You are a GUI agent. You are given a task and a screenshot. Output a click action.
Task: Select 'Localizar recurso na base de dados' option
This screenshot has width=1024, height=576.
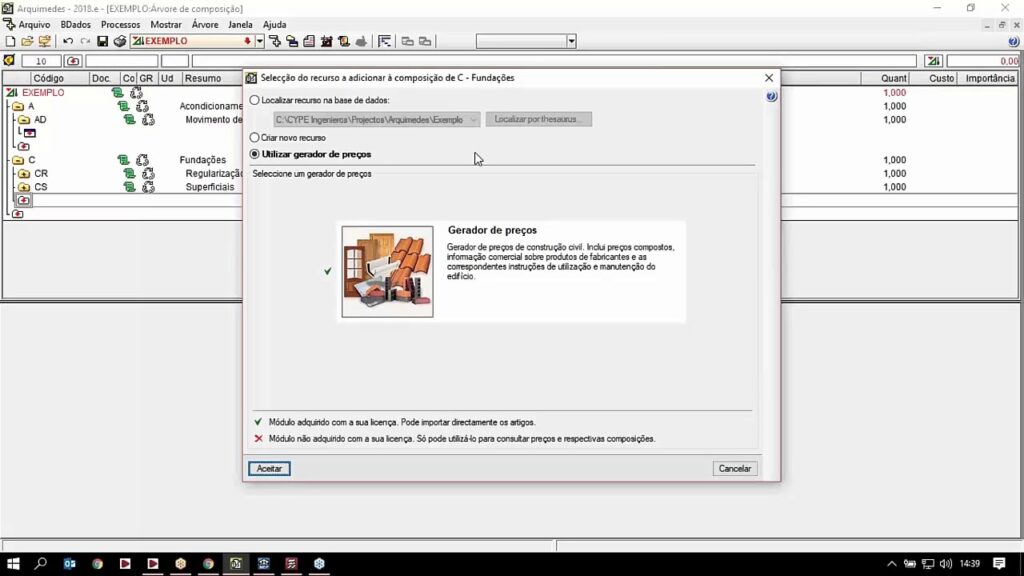[254, 100]
